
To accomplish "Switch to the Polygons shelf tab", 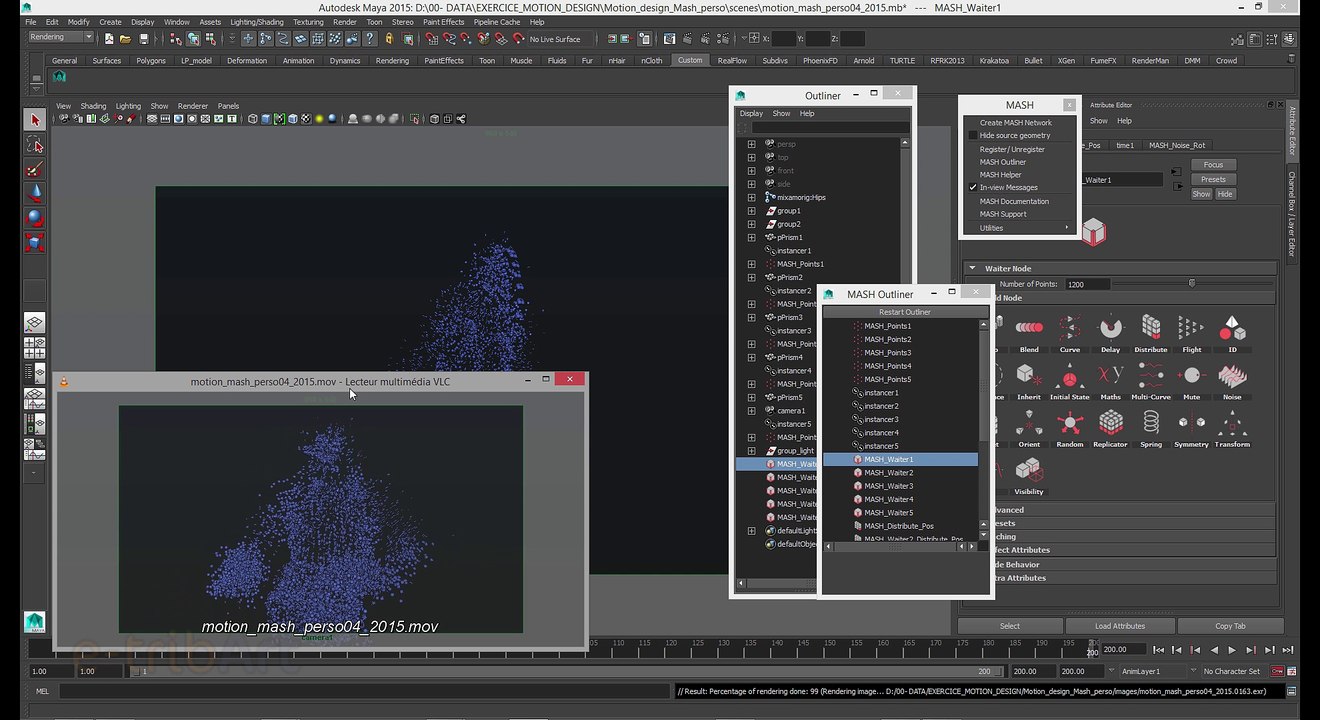I will click(x=151, y=60).
